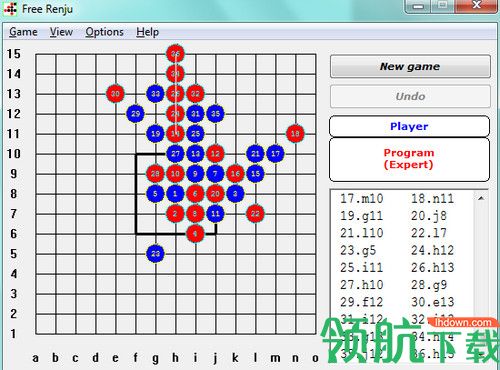Click red stone 36 on row 15
Viewport: 500px width, 370px height.
[x=175, y=54]
